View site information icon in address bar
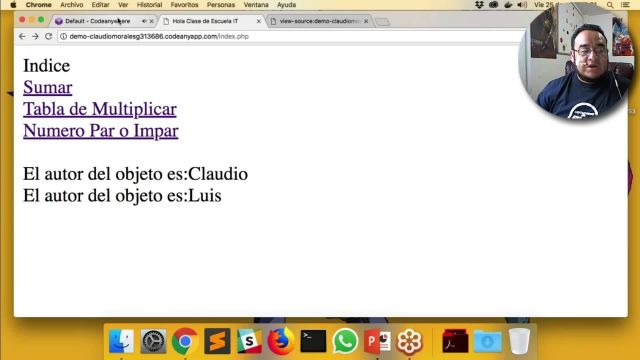This screenshot has height=360, width=640. (63, 36)
